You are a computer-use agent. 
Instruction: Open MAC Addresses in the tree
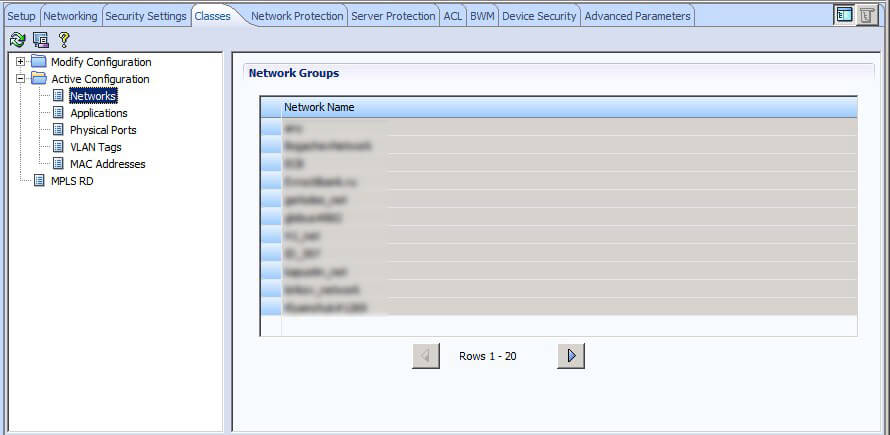[x=107, y=164]
